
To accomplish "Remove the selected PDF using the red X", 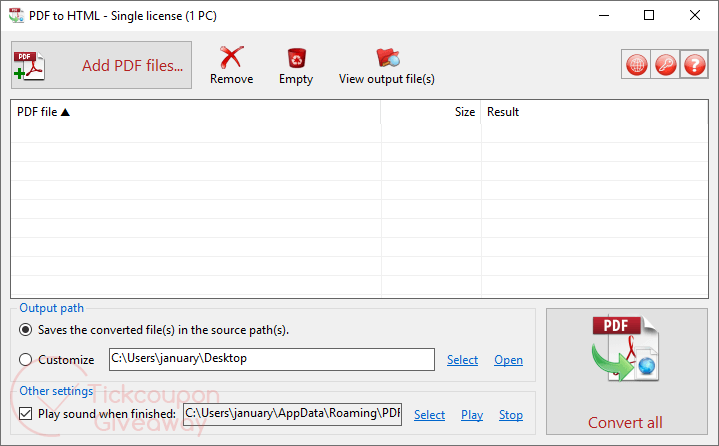I will (x=232, y=65).
